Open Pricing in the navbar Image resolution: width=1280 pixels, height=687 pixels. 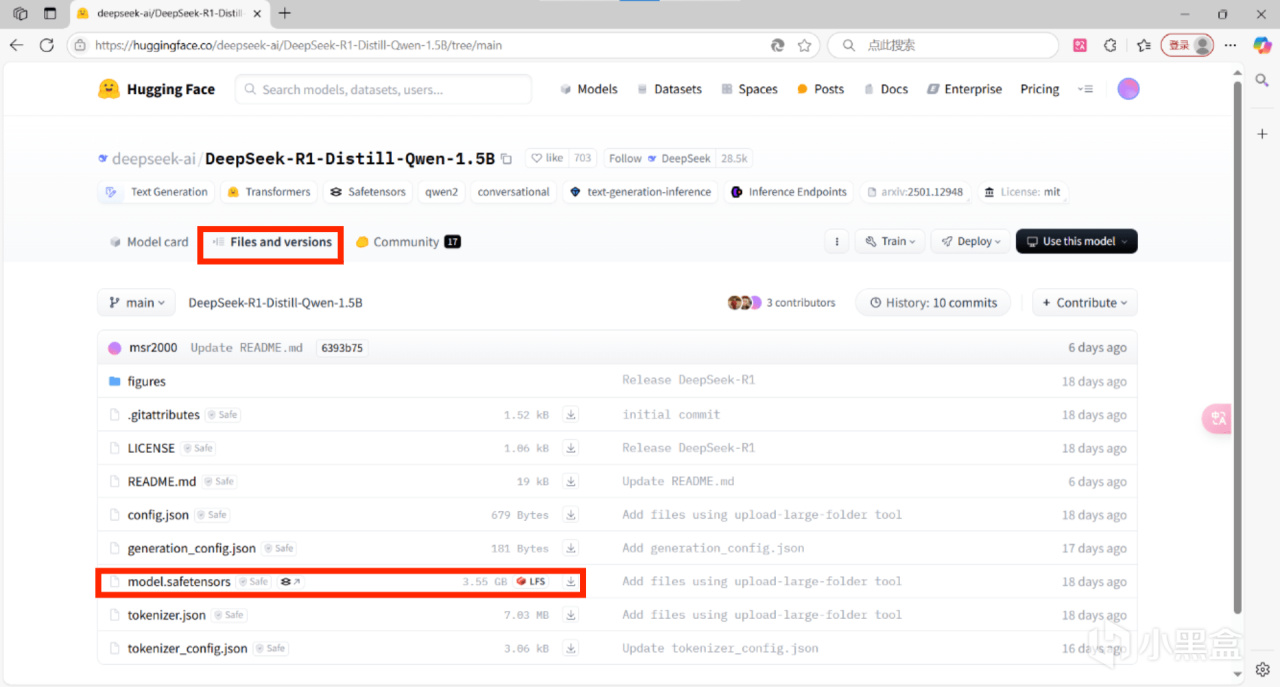pyautogui.click(x=1039, y=89)
